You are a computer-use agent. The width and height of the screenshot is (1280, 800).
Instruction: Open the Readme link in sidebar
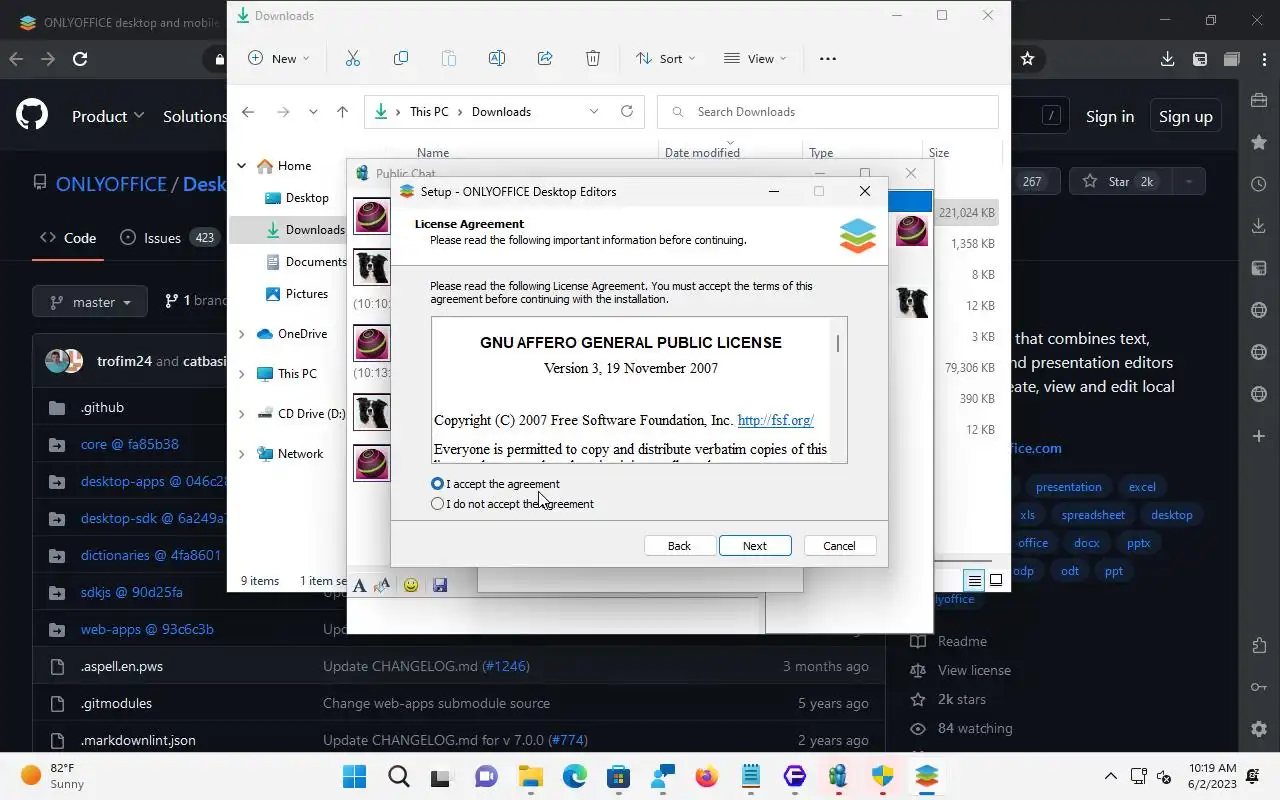[962, 642]
